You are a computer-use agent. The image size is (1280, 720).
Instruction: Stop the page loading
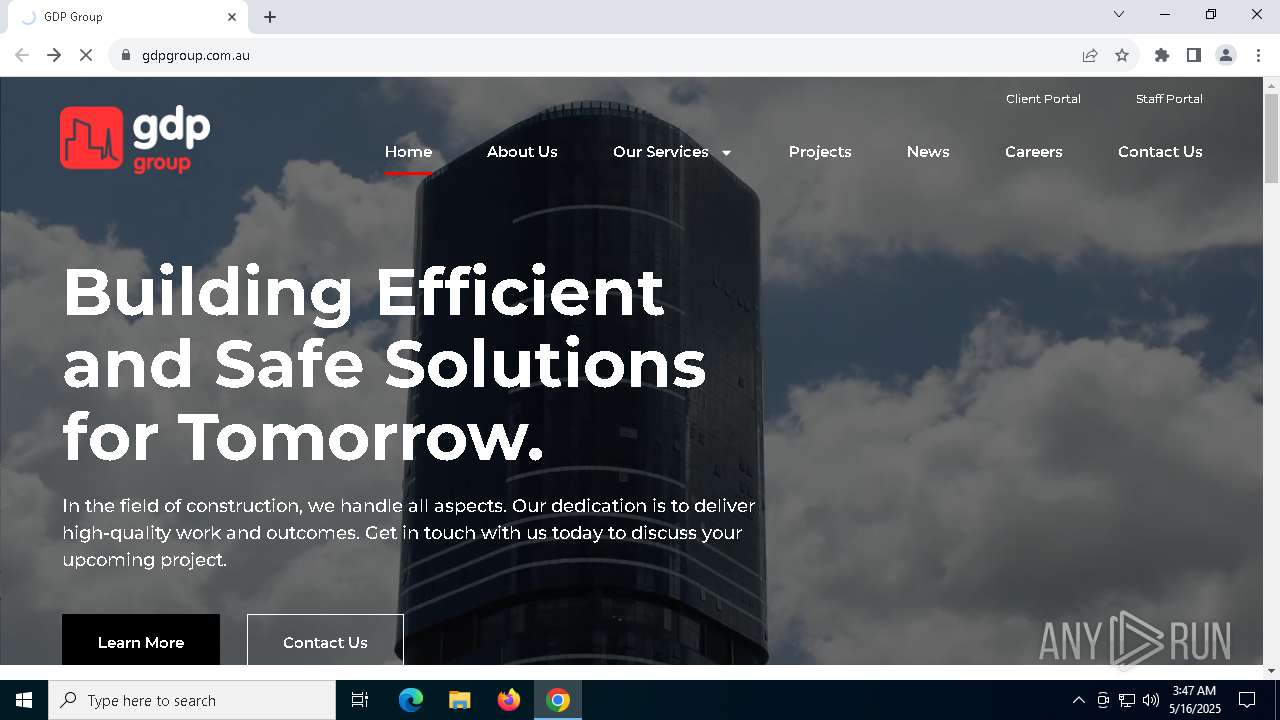[x=86, y=55]
